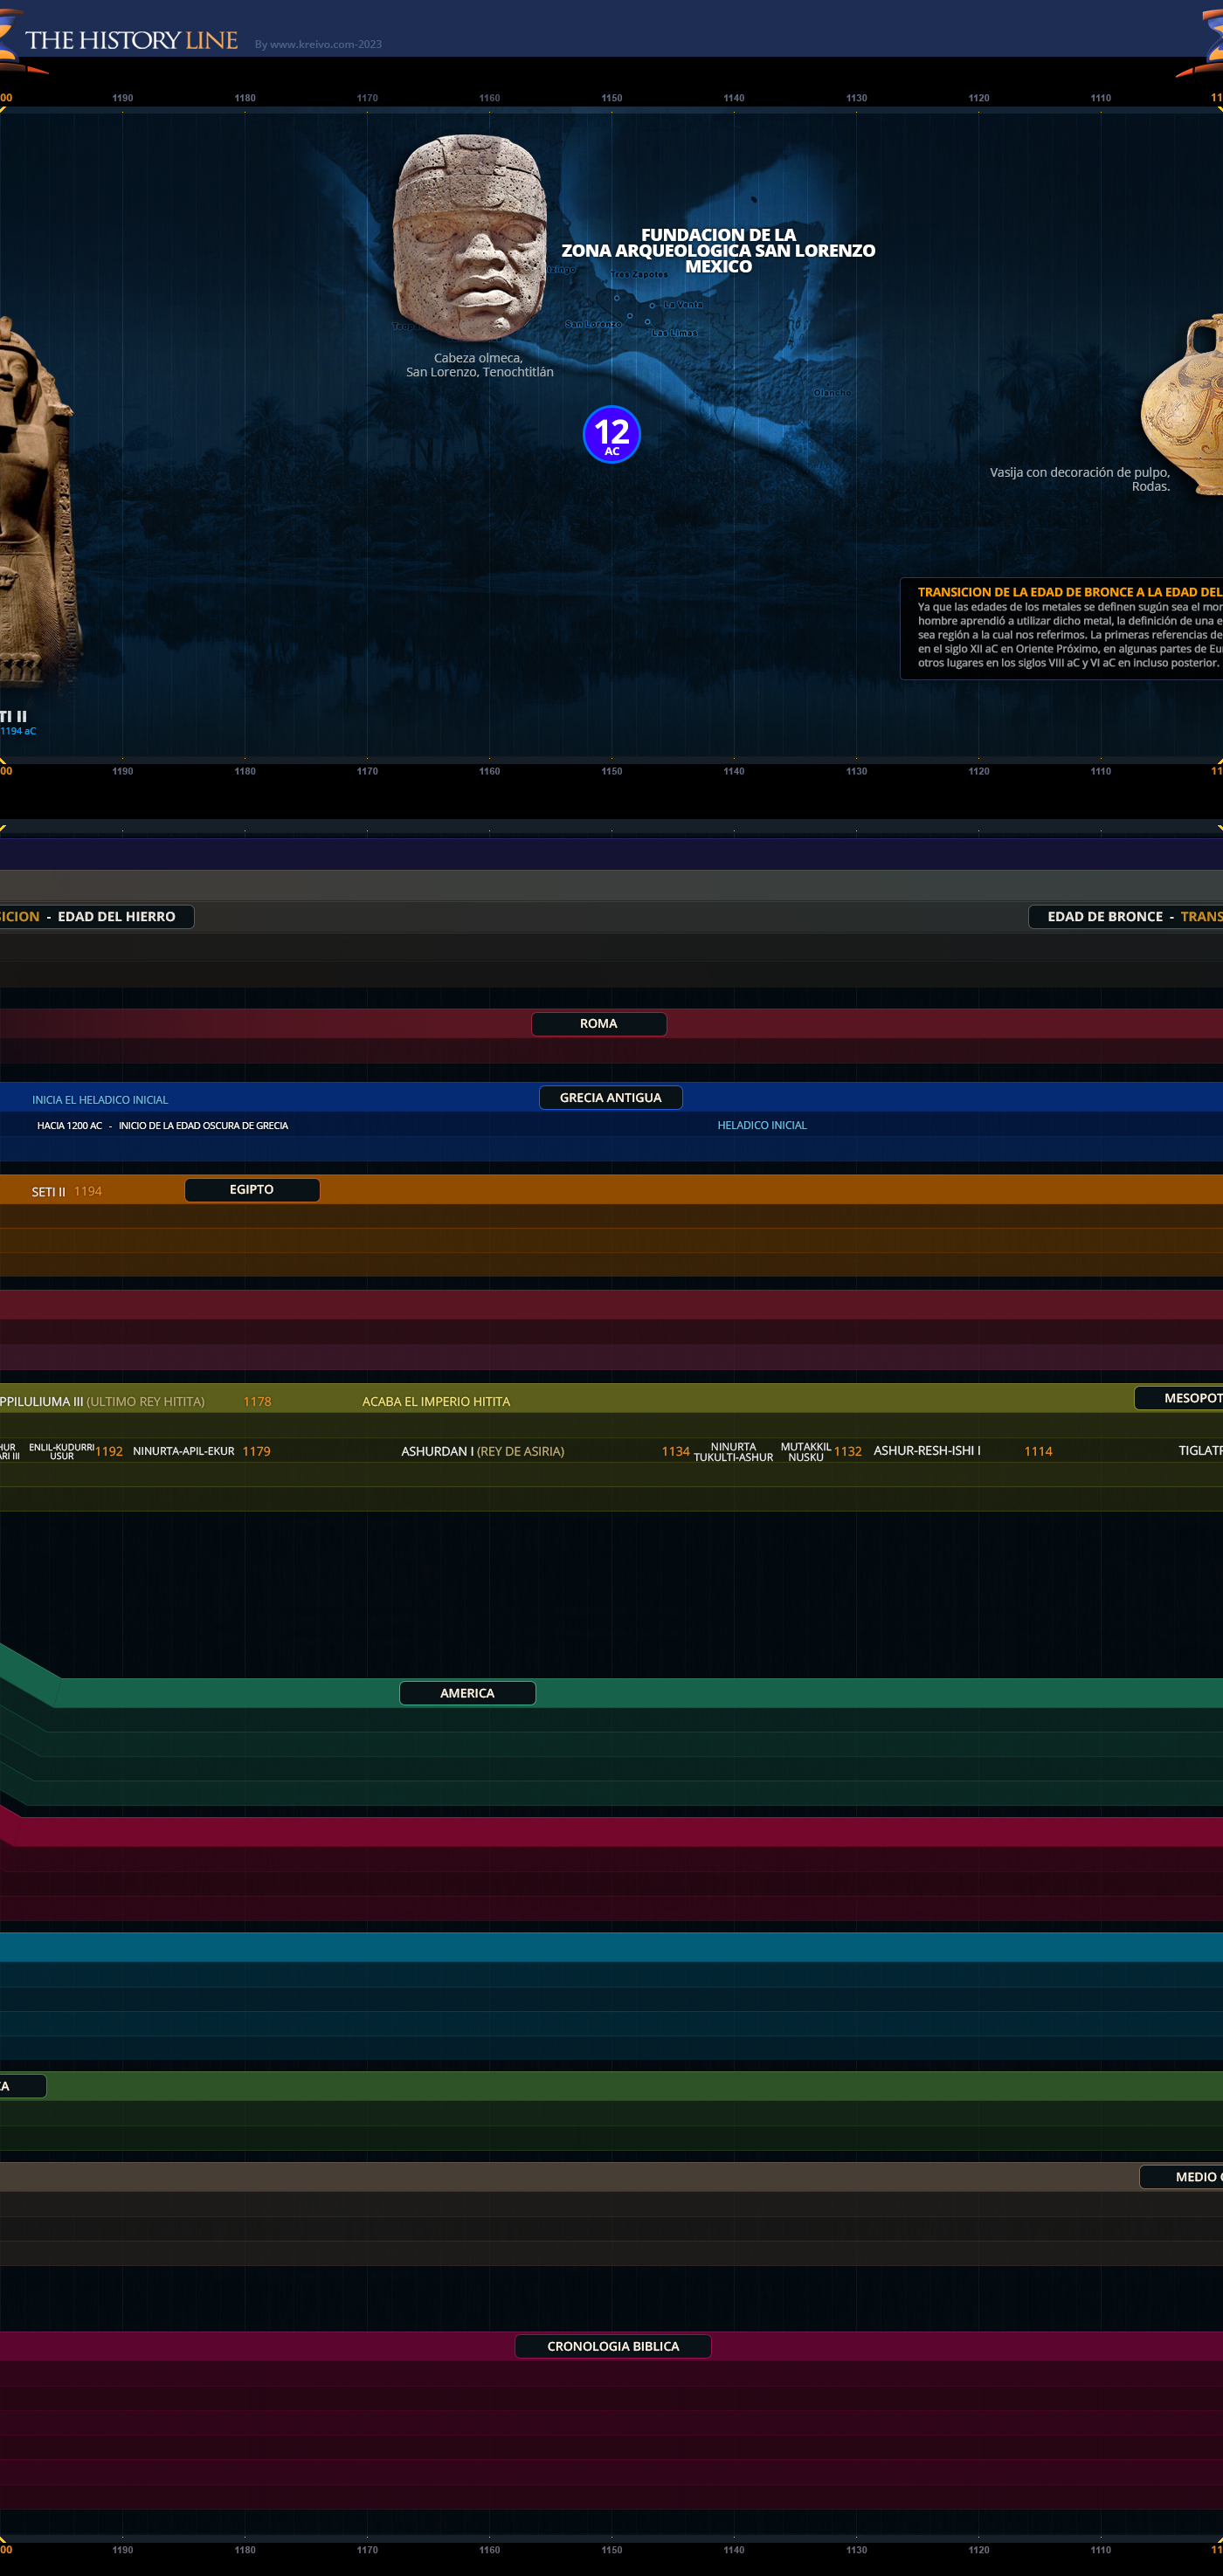
Task: Click 'INICIO DE LA EDAD OSCURA DE GRECIA' text
Action: [203, 1126]
